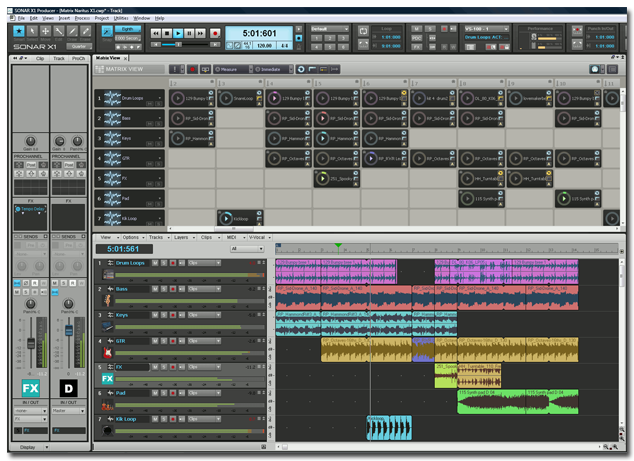Viewport: 634px width, 461px height.
Task: Start playback with the Play button
Action: coord(178,34)
